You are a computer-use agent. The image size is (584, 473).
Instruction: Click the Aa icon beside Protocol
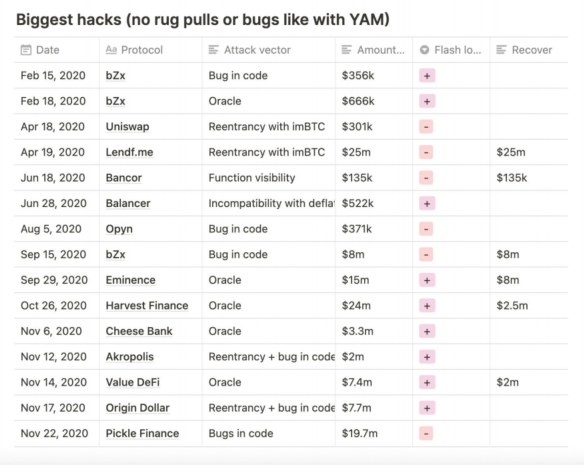(x=111, y=50)
